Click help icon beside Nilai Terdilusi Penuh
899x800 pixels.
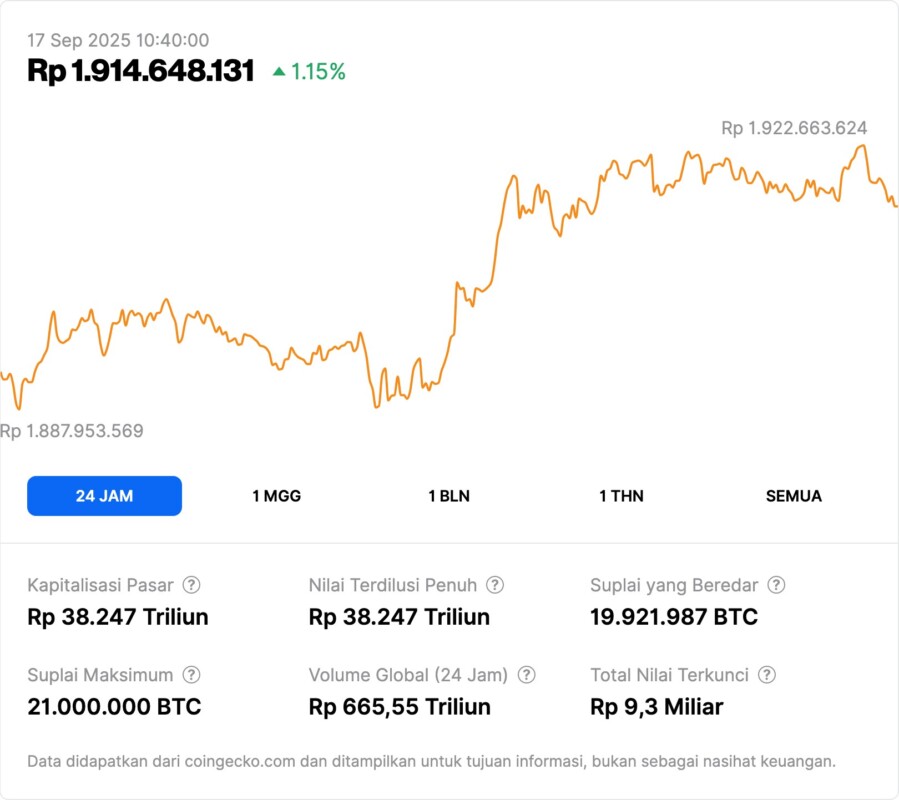(495, 585)
